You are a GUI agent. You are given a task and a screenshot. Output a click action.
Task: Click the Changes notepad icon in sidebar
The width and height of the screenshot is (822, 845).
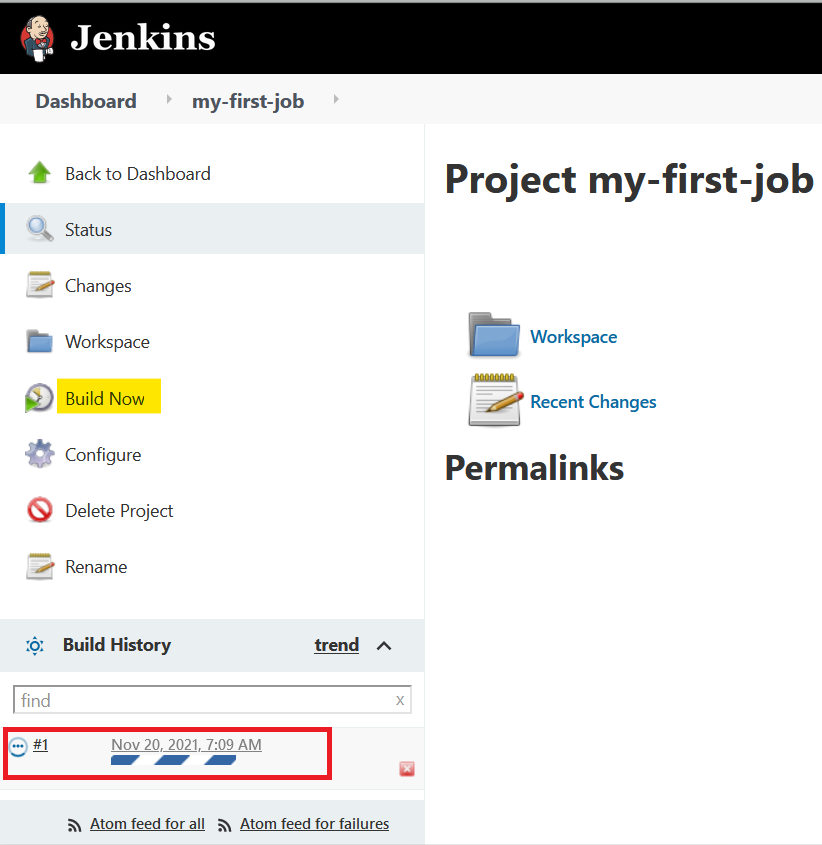40,285
